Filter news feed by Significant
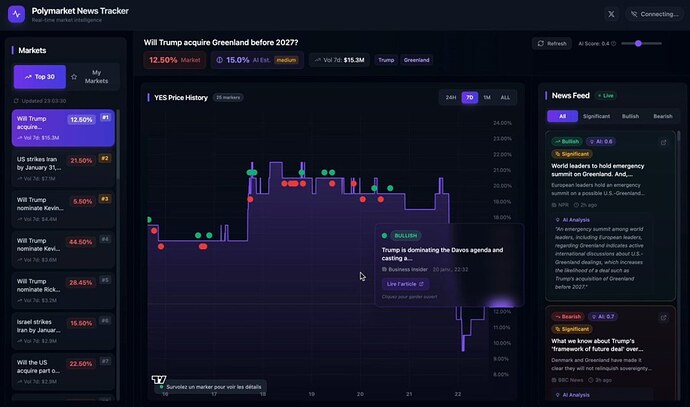This screenshot has width=690, height=407. point(596,116)
